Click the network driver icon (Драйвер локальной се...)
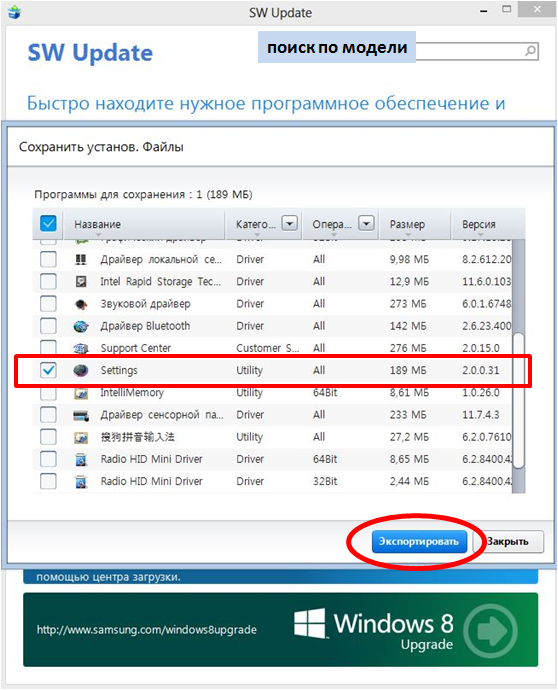 [x=81, y=260]
